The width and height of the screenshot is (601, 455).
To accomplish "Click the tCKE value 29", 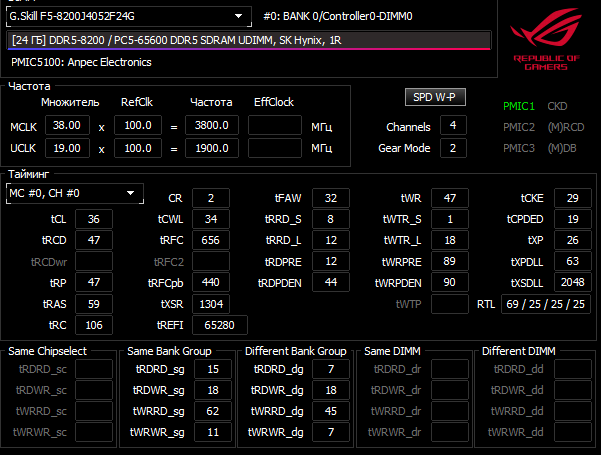I will (x=573, y=198).
